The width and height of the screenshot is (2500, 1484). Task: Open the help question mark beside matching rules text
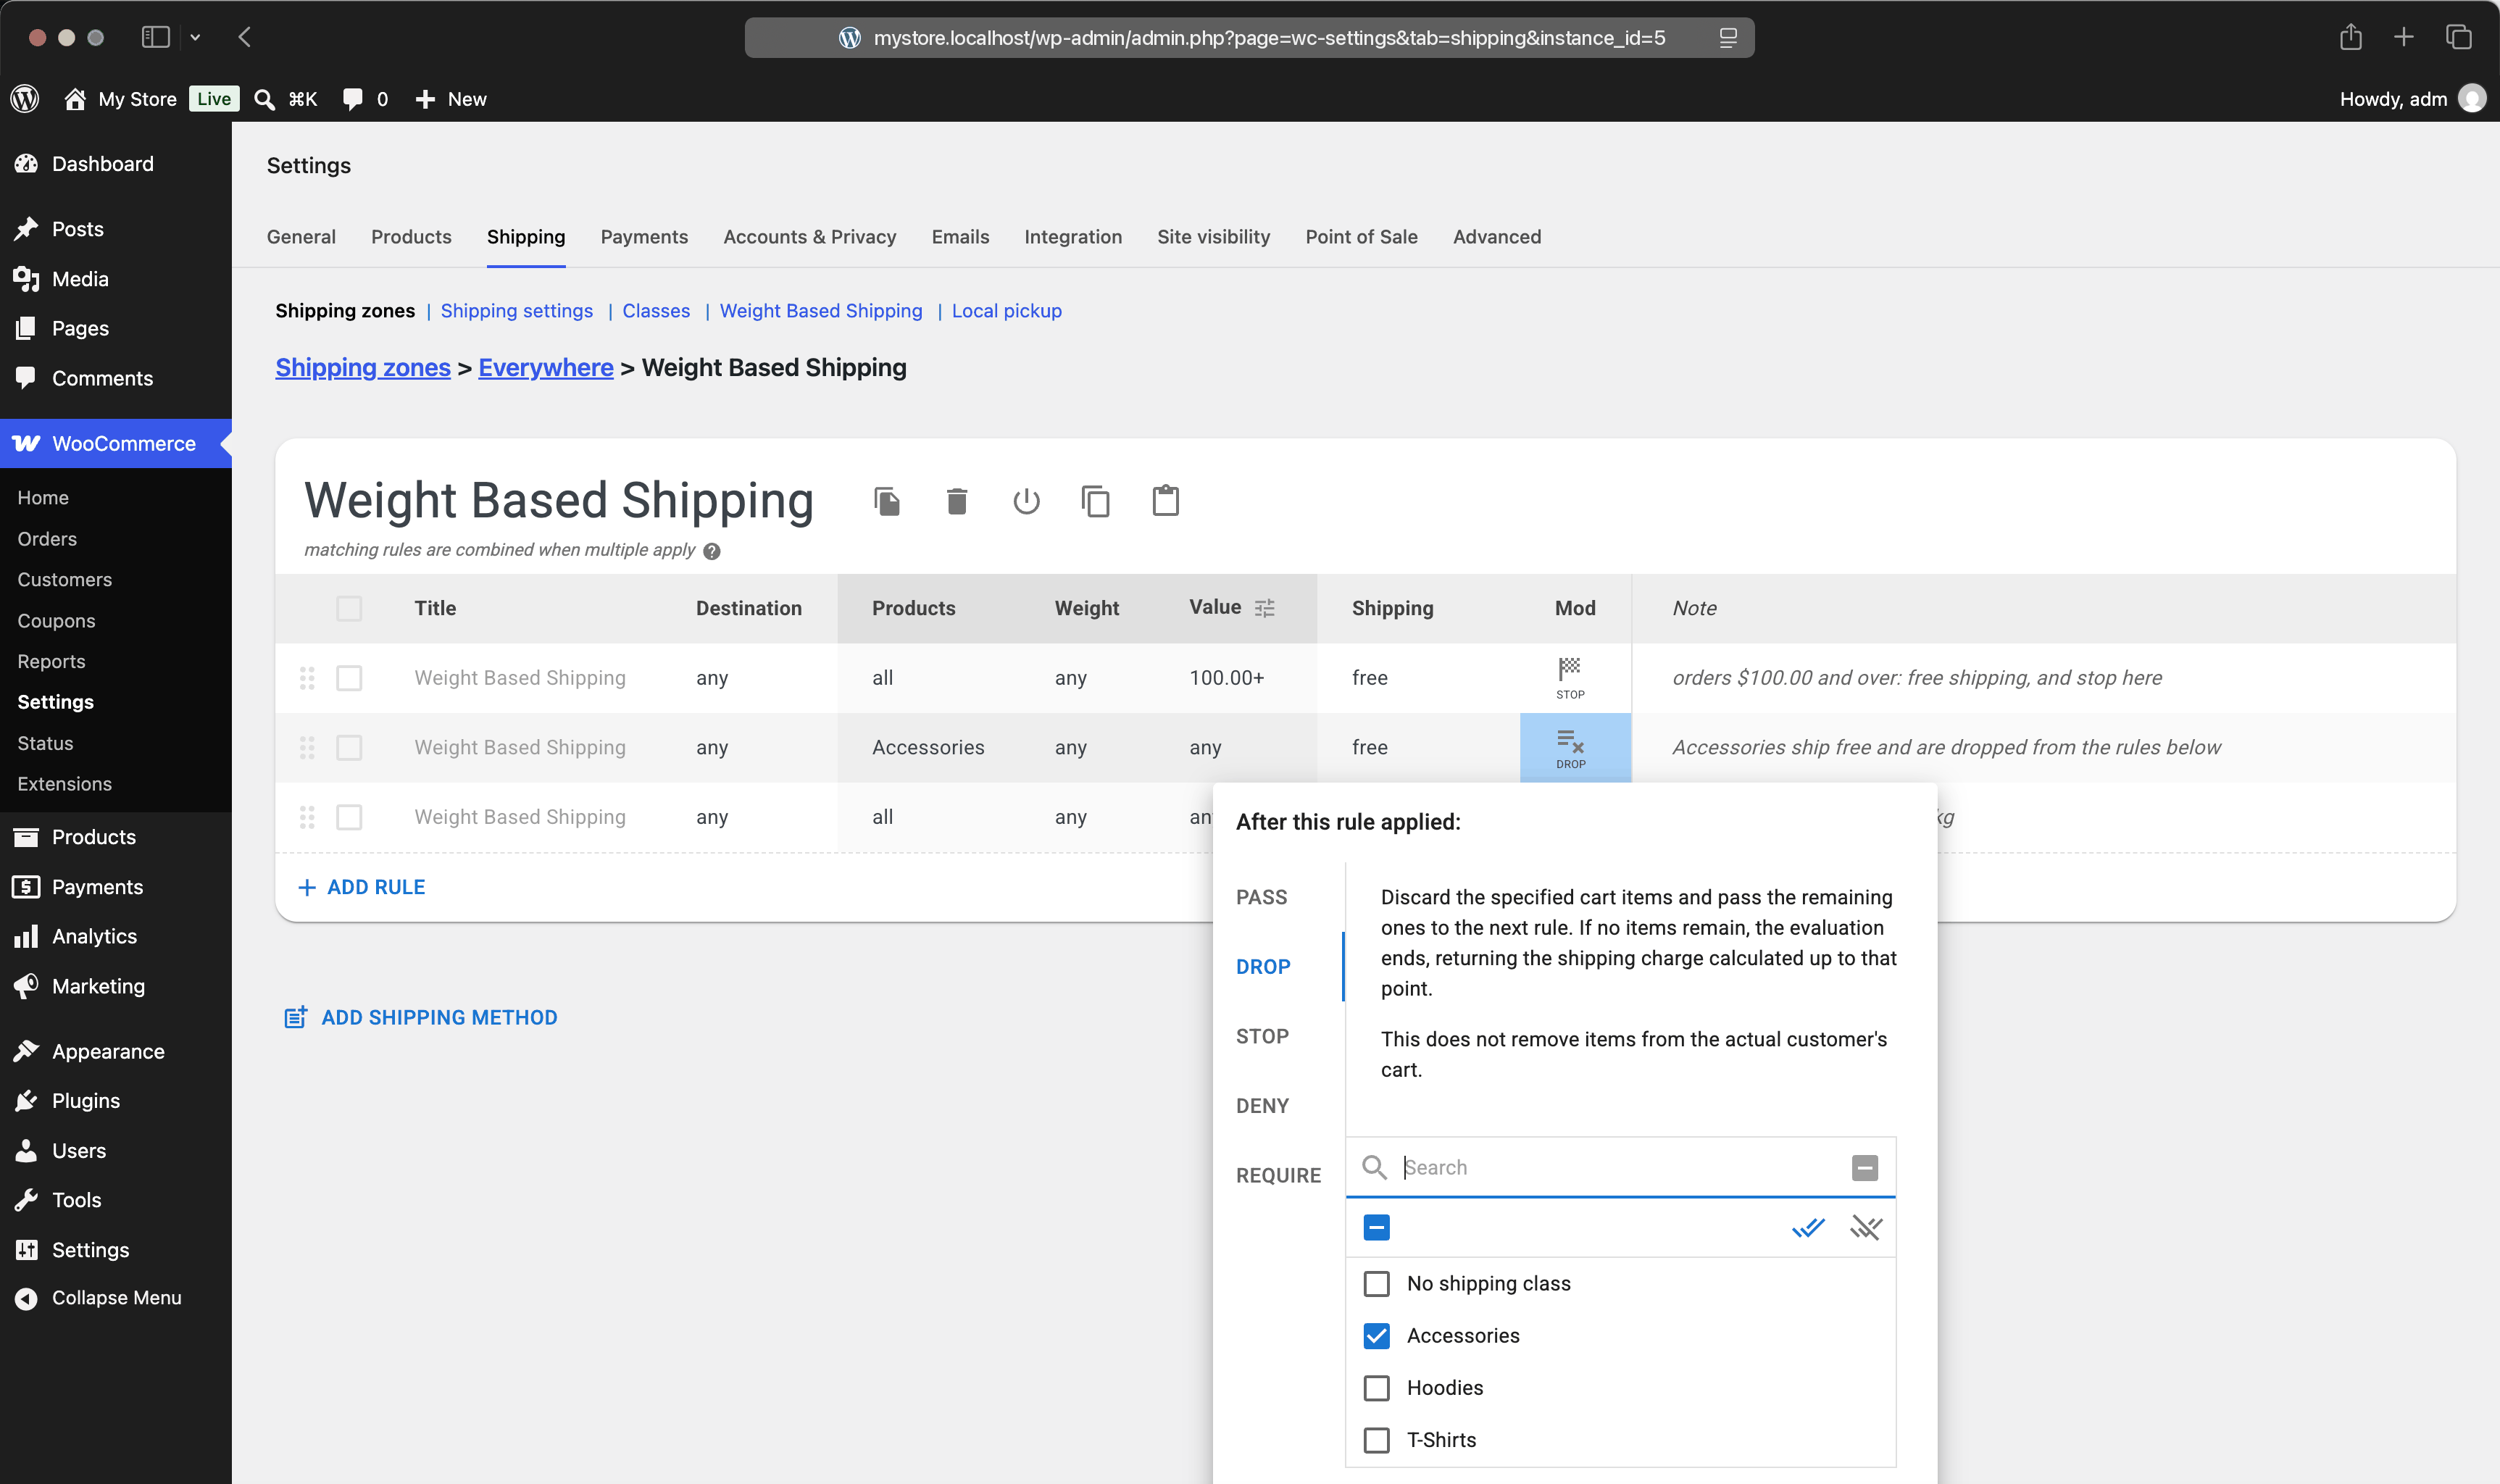(x=712, y=551)
